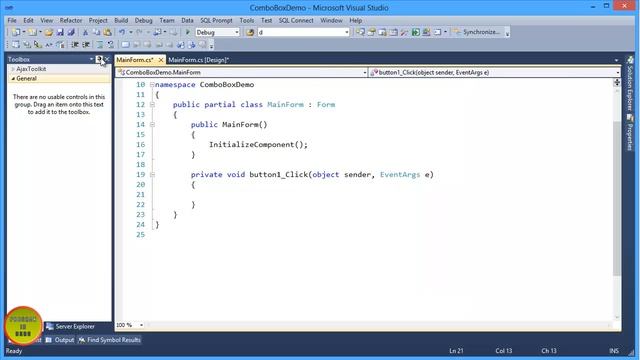The image size is (640, 360).
Task: Click the Uncomment selected lines icon
Action: pos(111,44)
